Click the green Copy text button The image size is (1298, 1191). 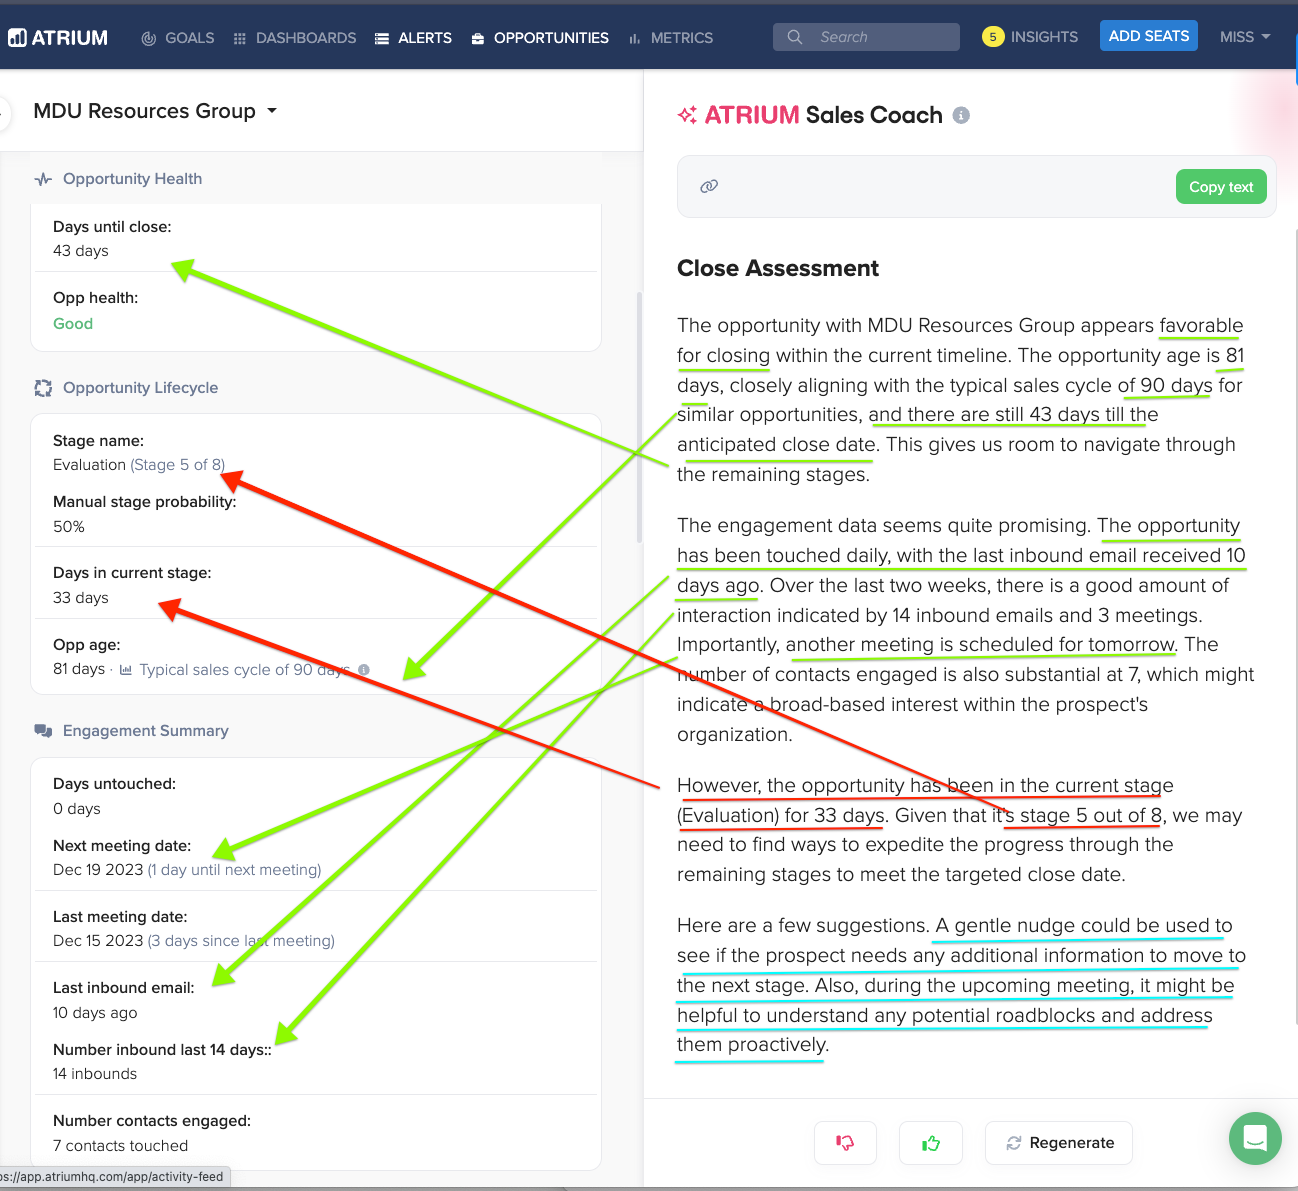1221,187
